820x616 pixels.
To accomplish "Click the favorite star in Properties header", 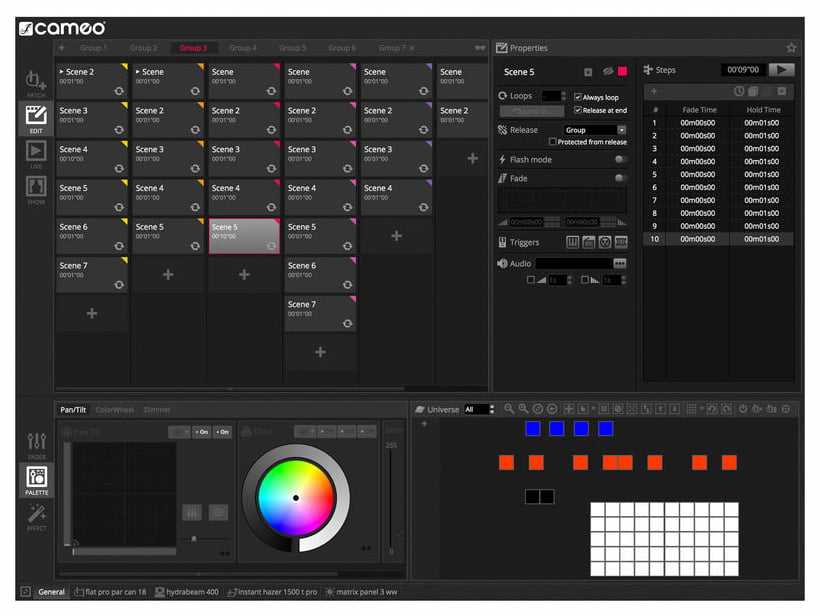I will pos(791,48).
